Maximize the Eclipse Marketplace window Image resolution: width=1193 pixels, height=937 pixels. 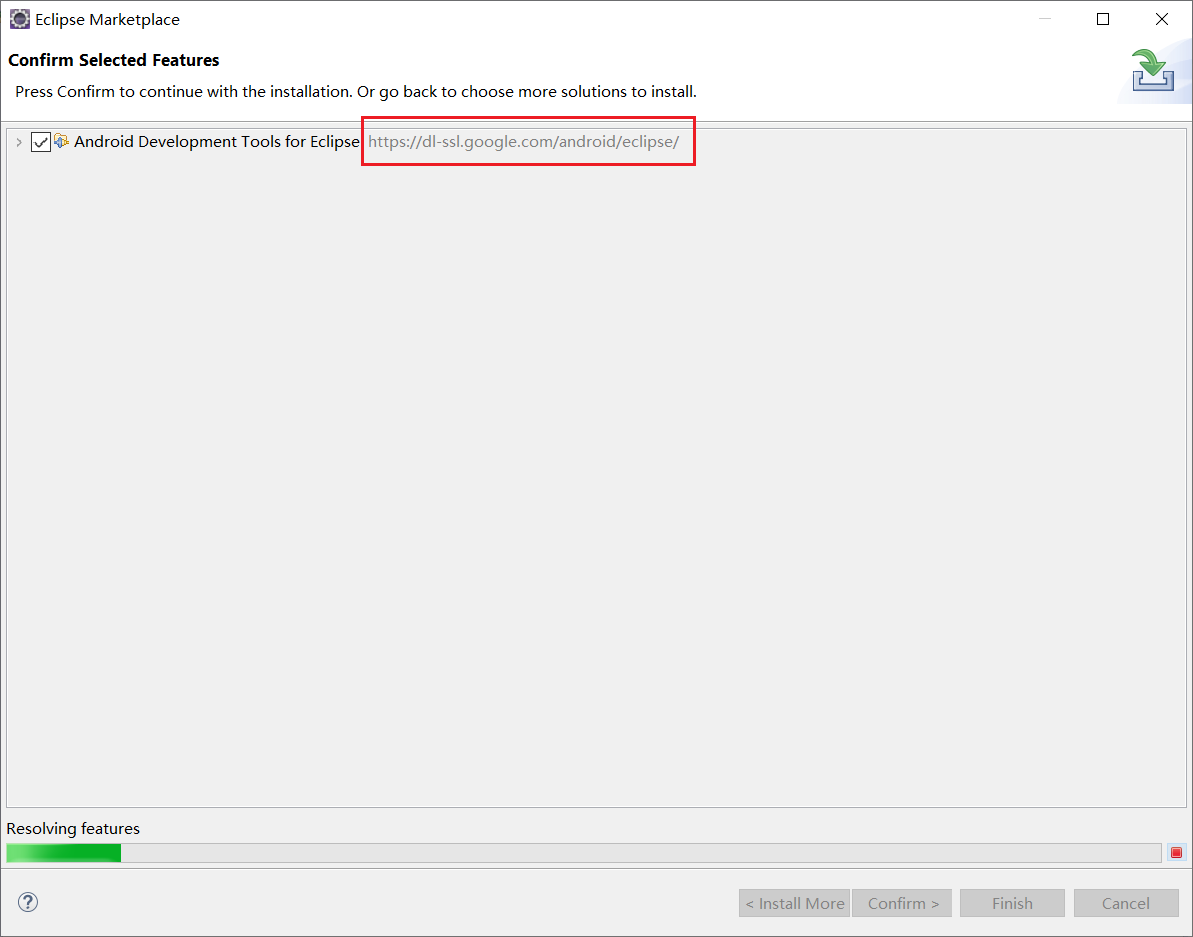click(1102, 19)
